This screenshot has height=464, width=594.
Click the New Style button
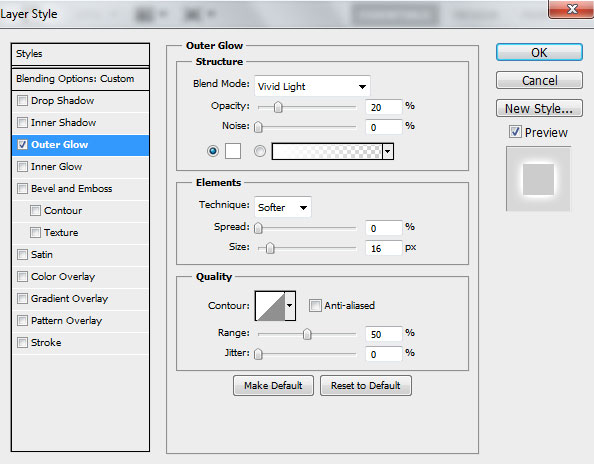(539, 108)
